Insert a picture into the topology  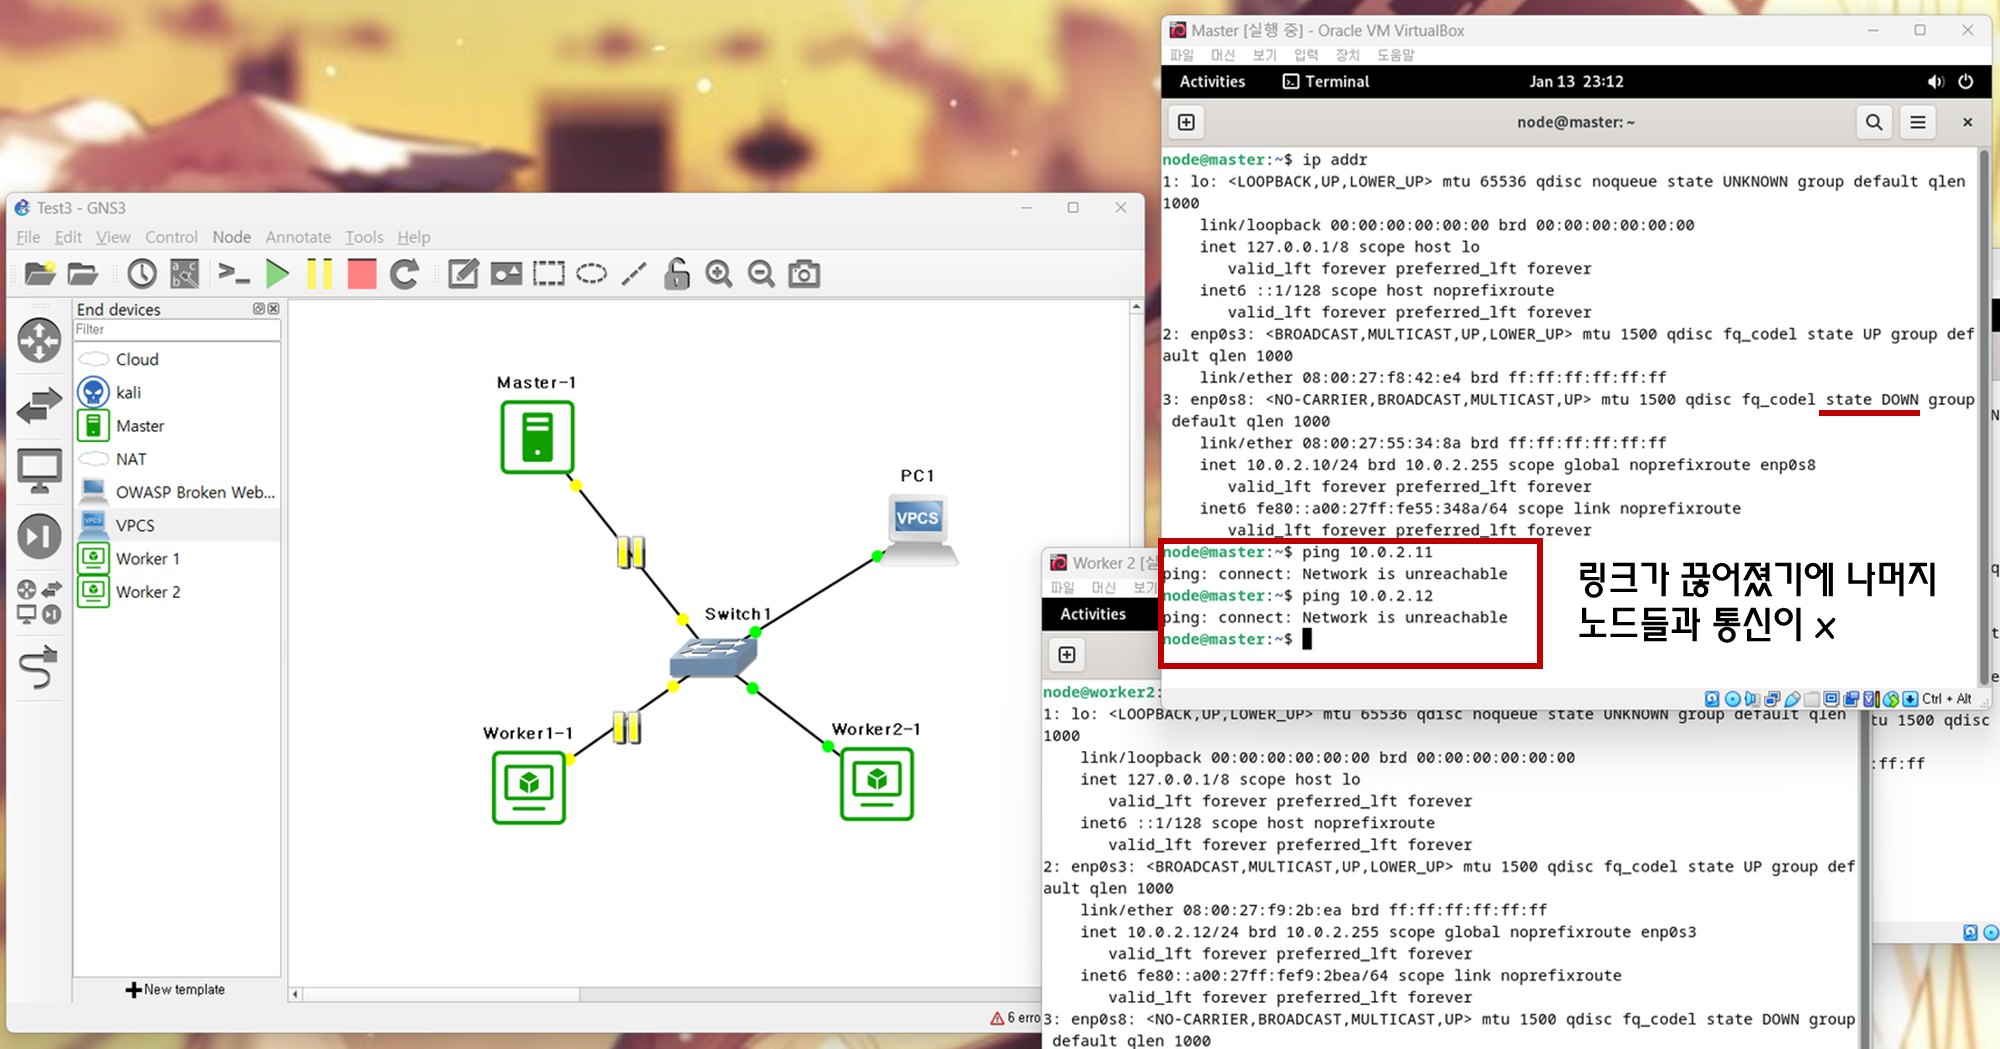pyautogui.click(x=506, y=273)
